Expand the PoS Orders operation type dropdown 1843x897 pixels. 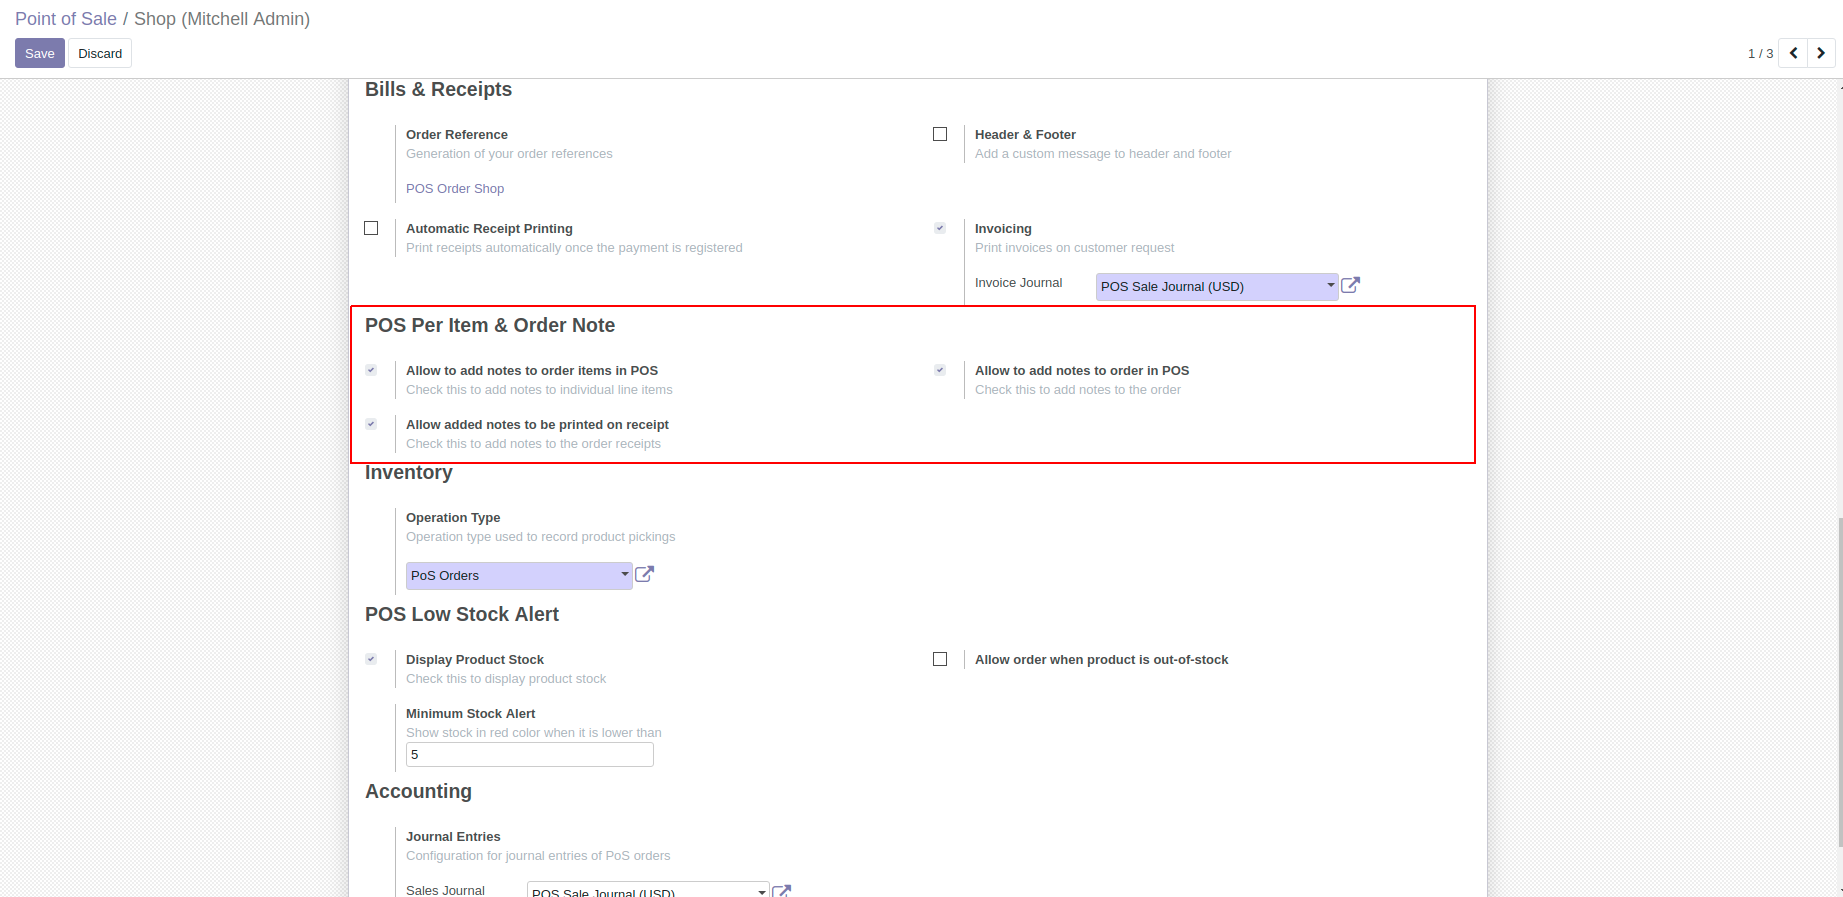point(519,576)
